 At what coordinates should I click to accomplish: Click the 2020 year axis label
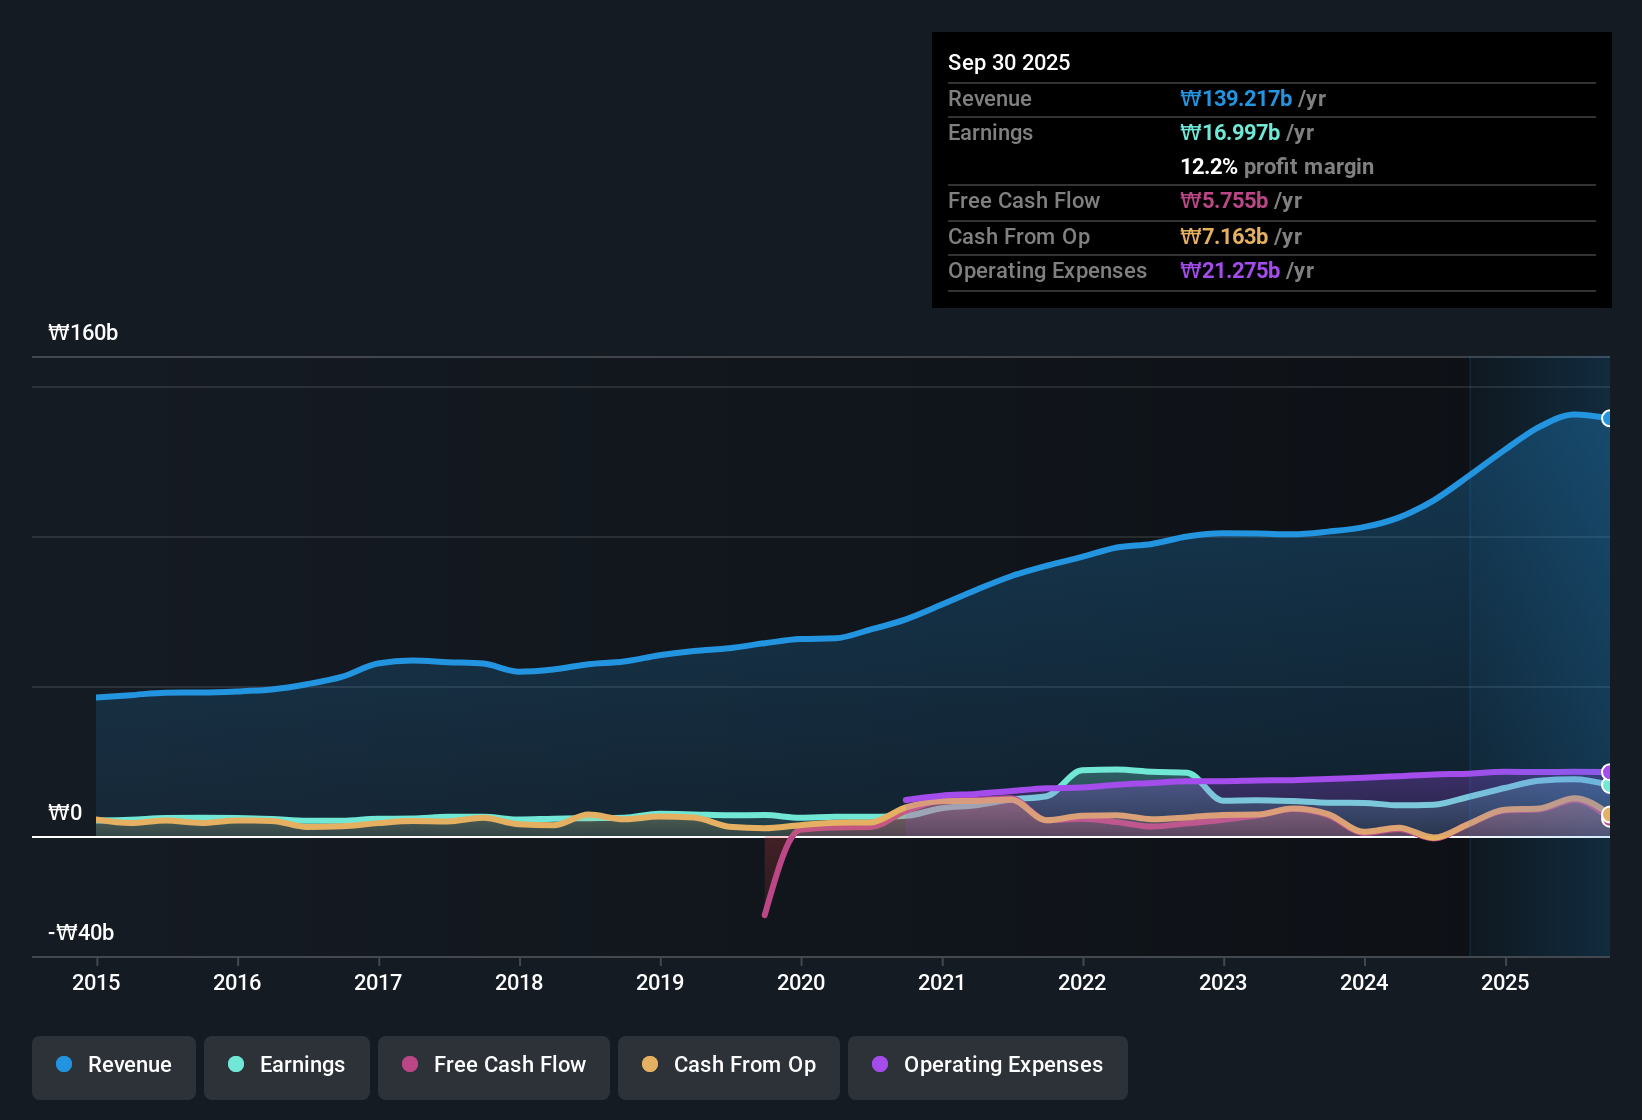[801, 983]
